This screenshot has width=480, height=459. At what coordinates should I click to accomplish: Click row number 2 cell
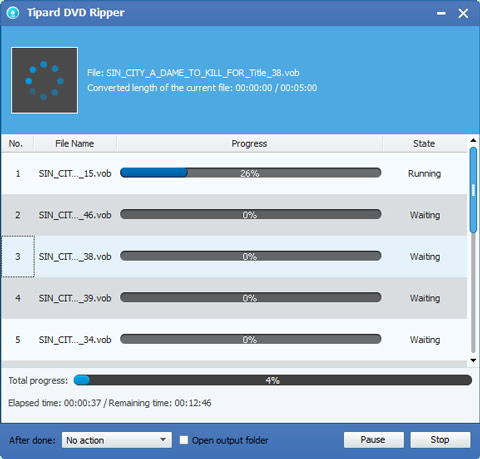tap(18, 215)
